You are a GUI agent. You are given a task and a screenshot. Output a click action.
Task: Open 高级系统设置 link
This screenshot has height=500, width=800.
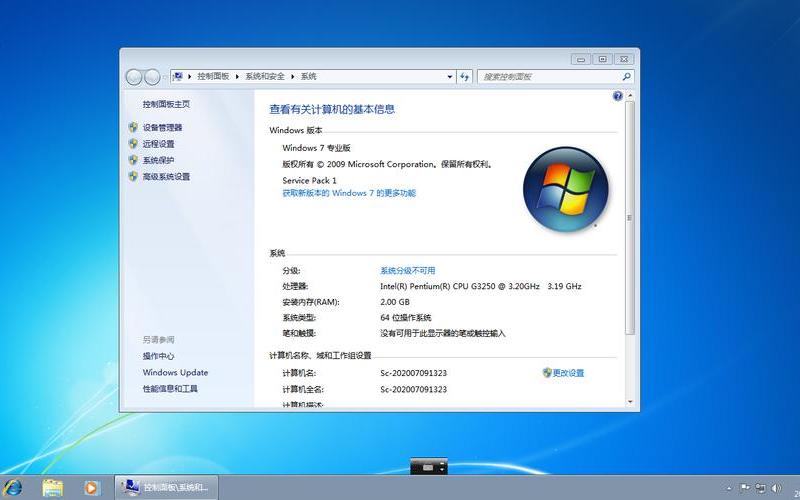166,177
